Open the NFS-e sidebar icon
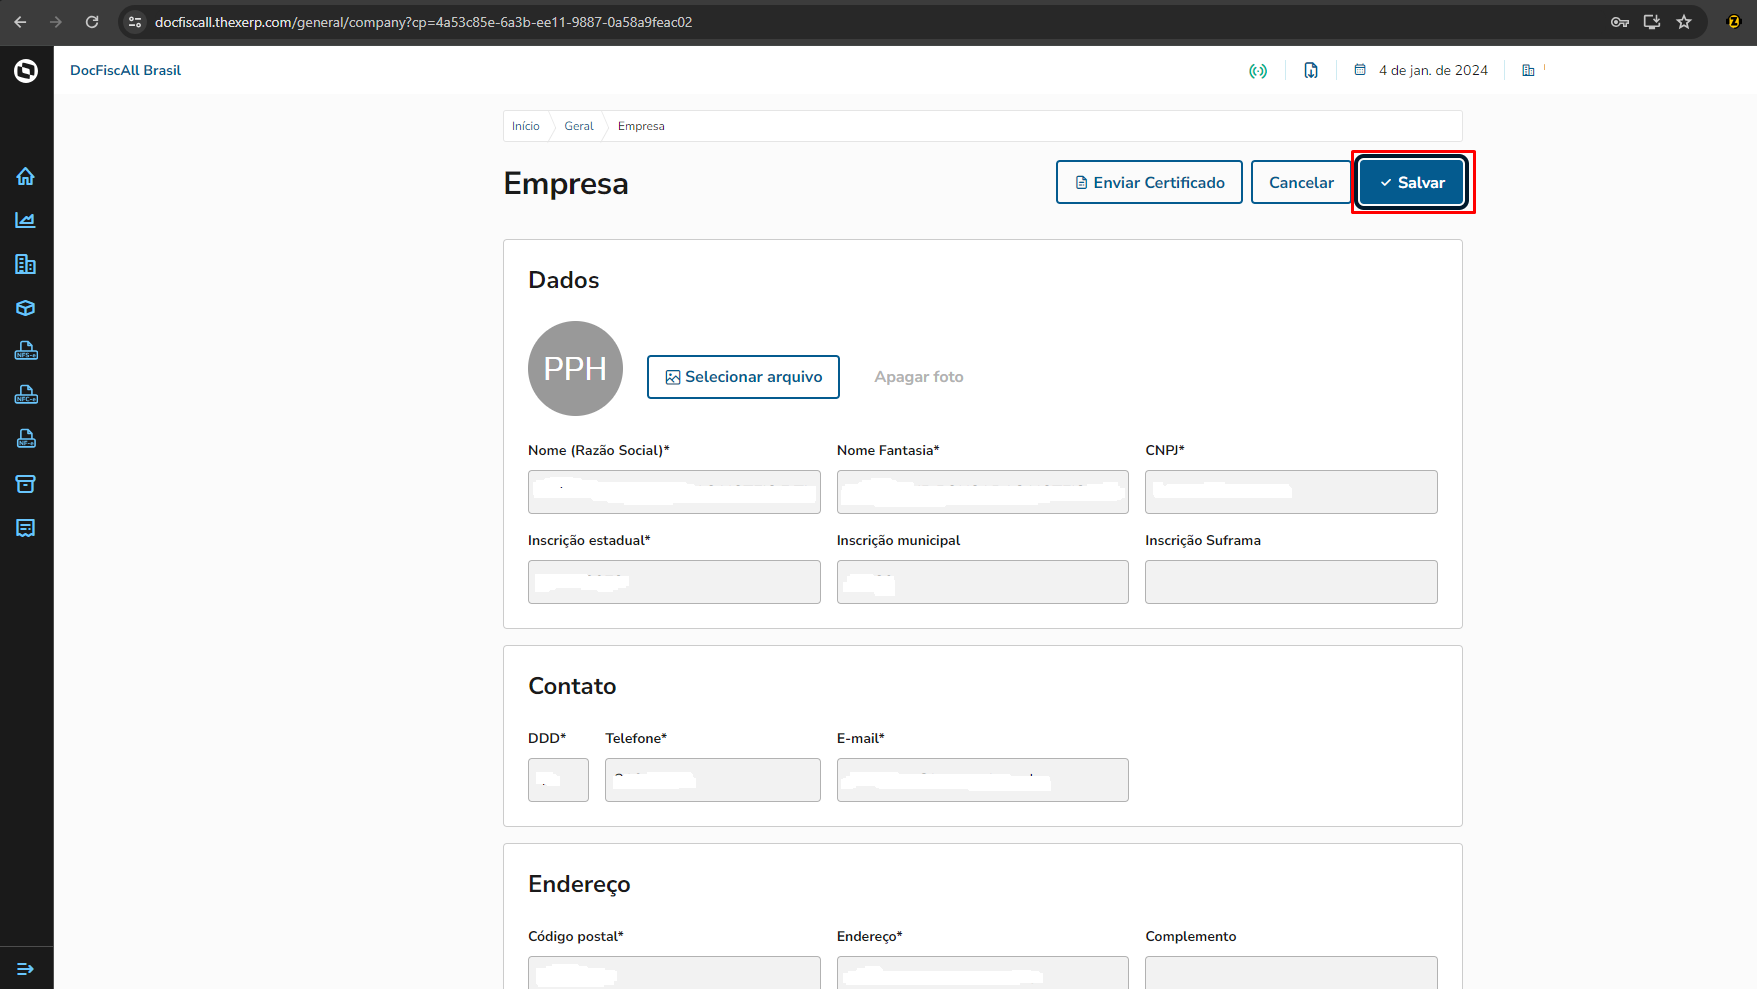Screen dimensions: 1757x989 point(26,351)
